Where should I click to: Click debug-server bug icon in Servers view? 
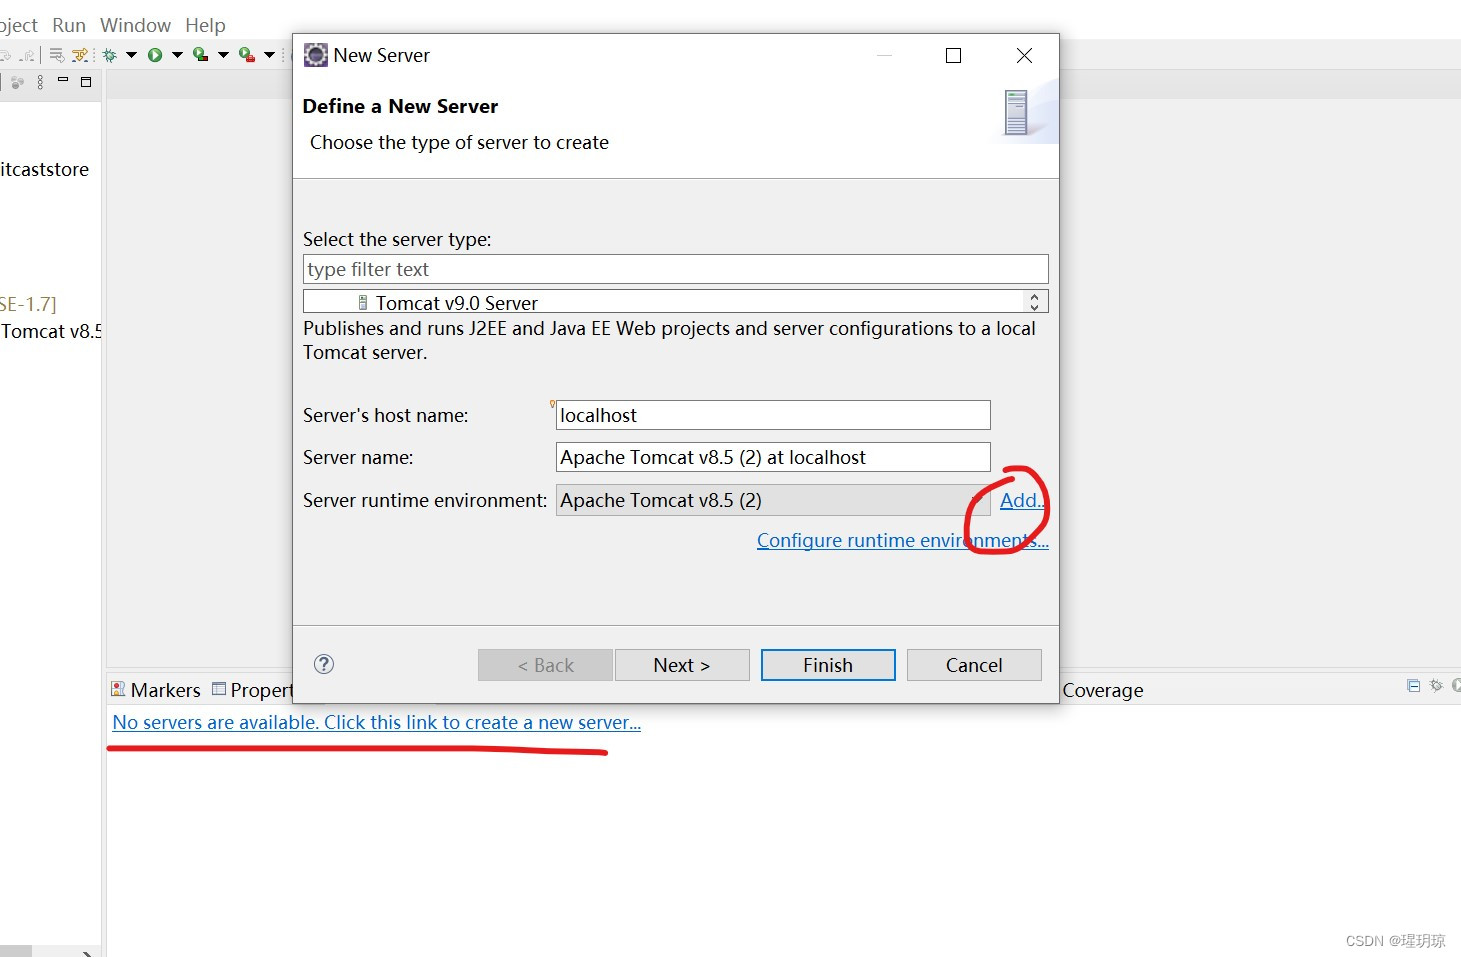click(x=1436, y=685)
